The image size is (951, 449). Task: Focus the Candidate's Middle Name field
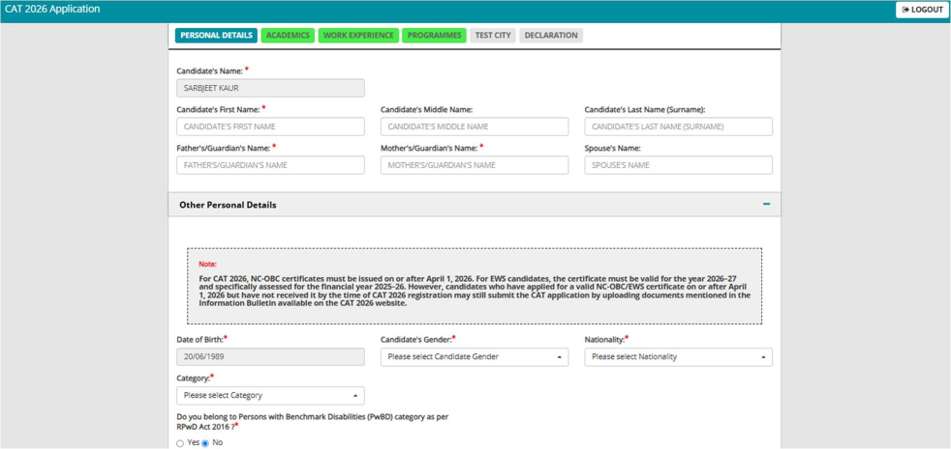(474, 127)
